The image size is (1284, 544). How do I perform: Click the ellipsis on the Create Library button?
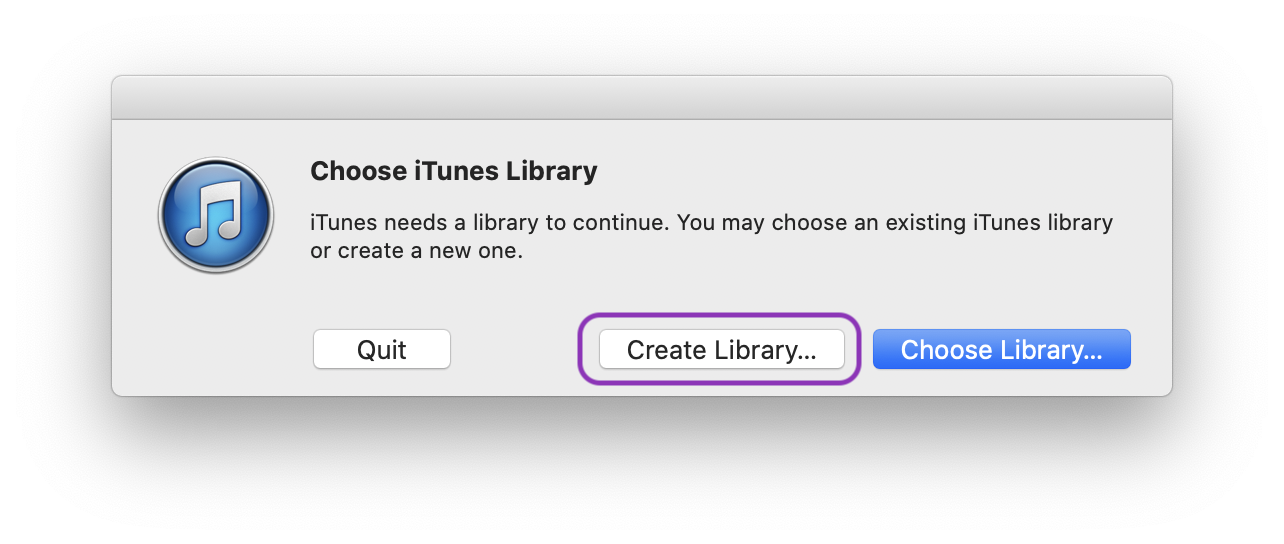805,352
